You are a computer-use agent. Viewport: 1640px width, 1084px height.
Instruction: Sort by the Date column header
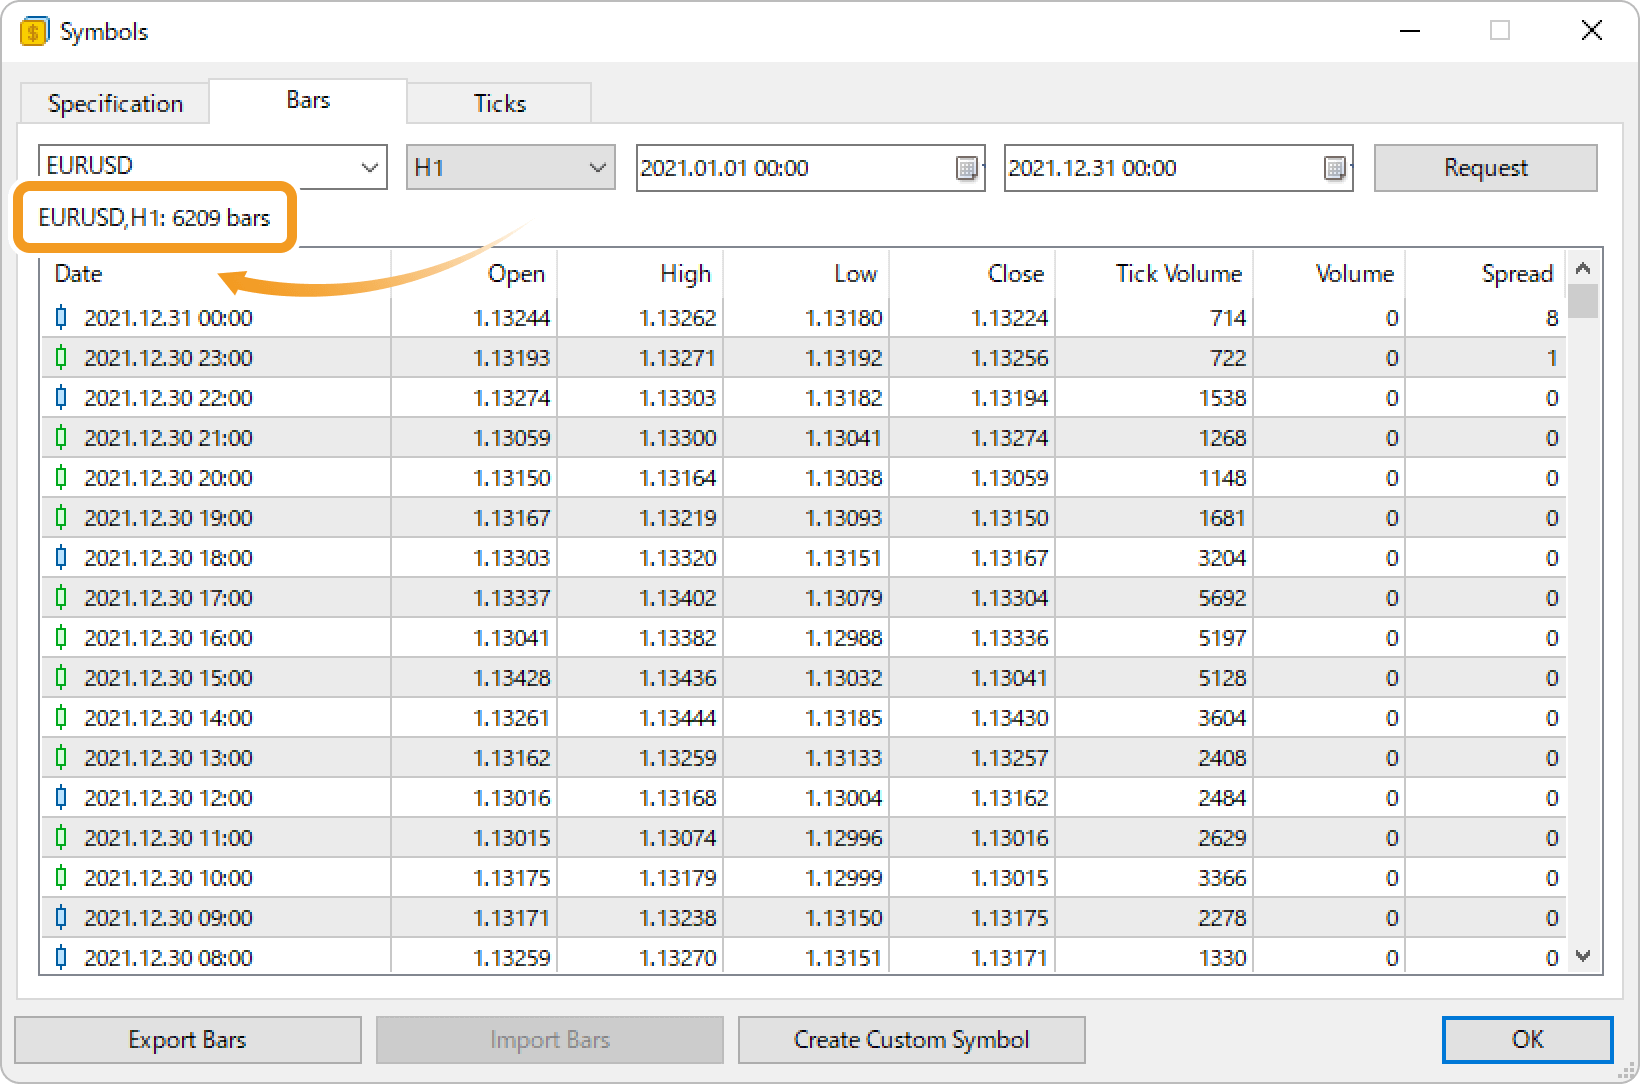[x=216, y=274]
